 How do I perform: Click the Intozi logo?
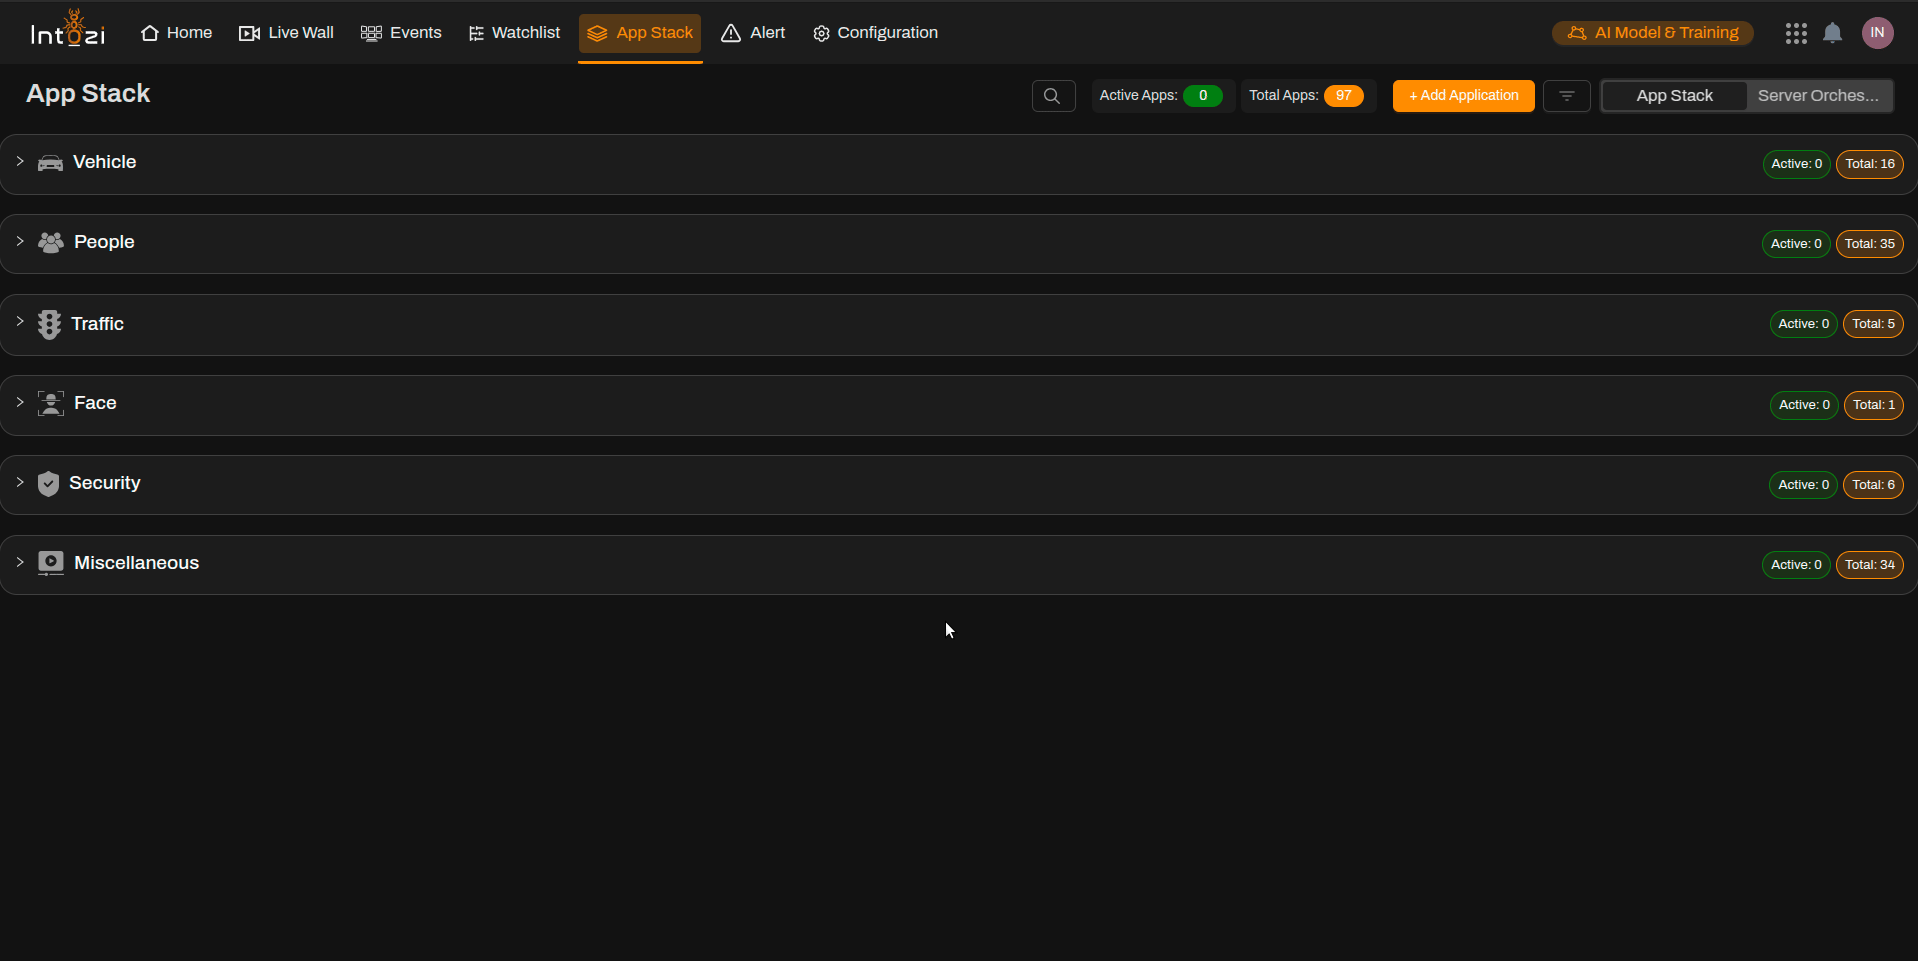tap(68, 31)
